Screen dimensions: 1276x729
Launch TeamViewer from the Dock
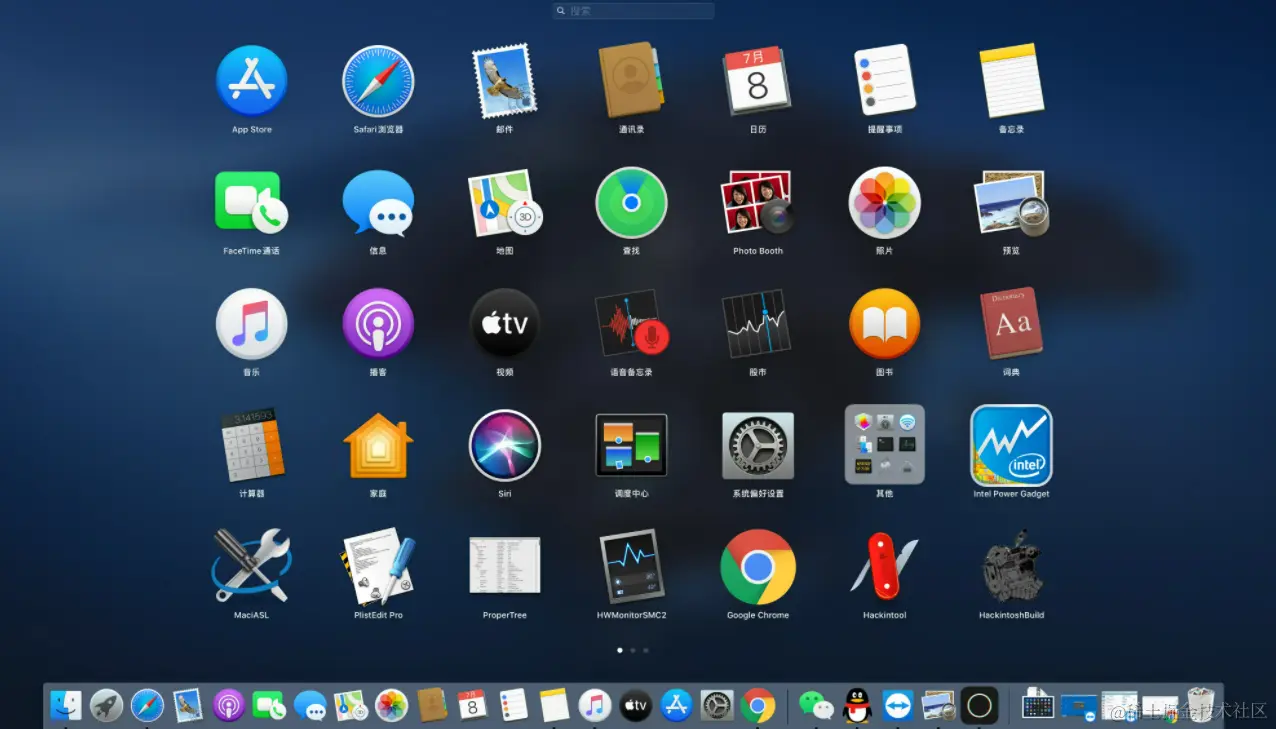point(898,705)
